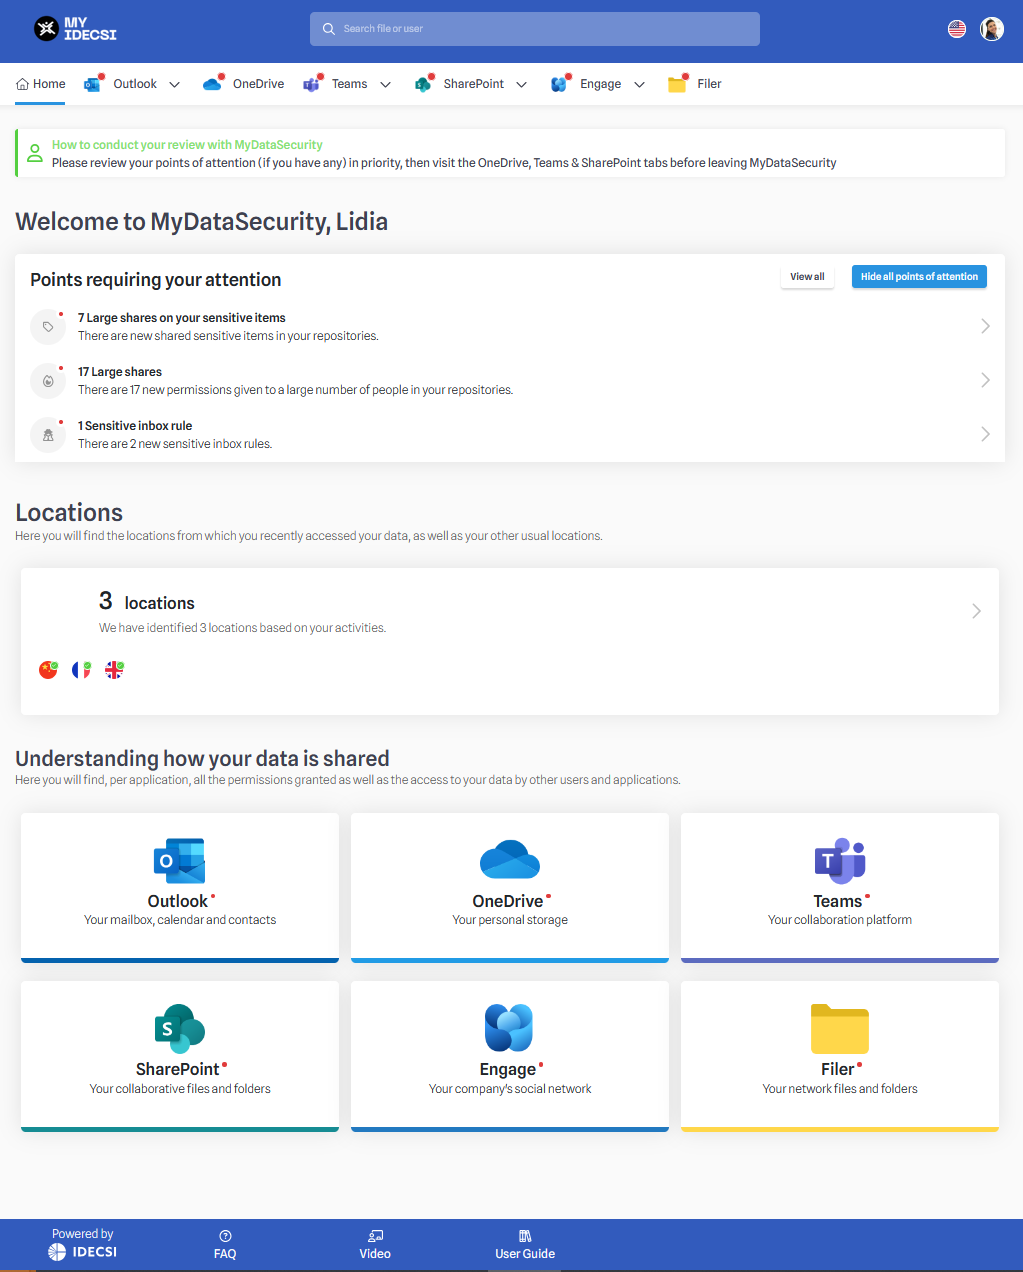This screenshot has width=1023, height=1272.
Task: Open chevron for 17 Large shares row
Action: pyautogui.click(x=985, y=380)
